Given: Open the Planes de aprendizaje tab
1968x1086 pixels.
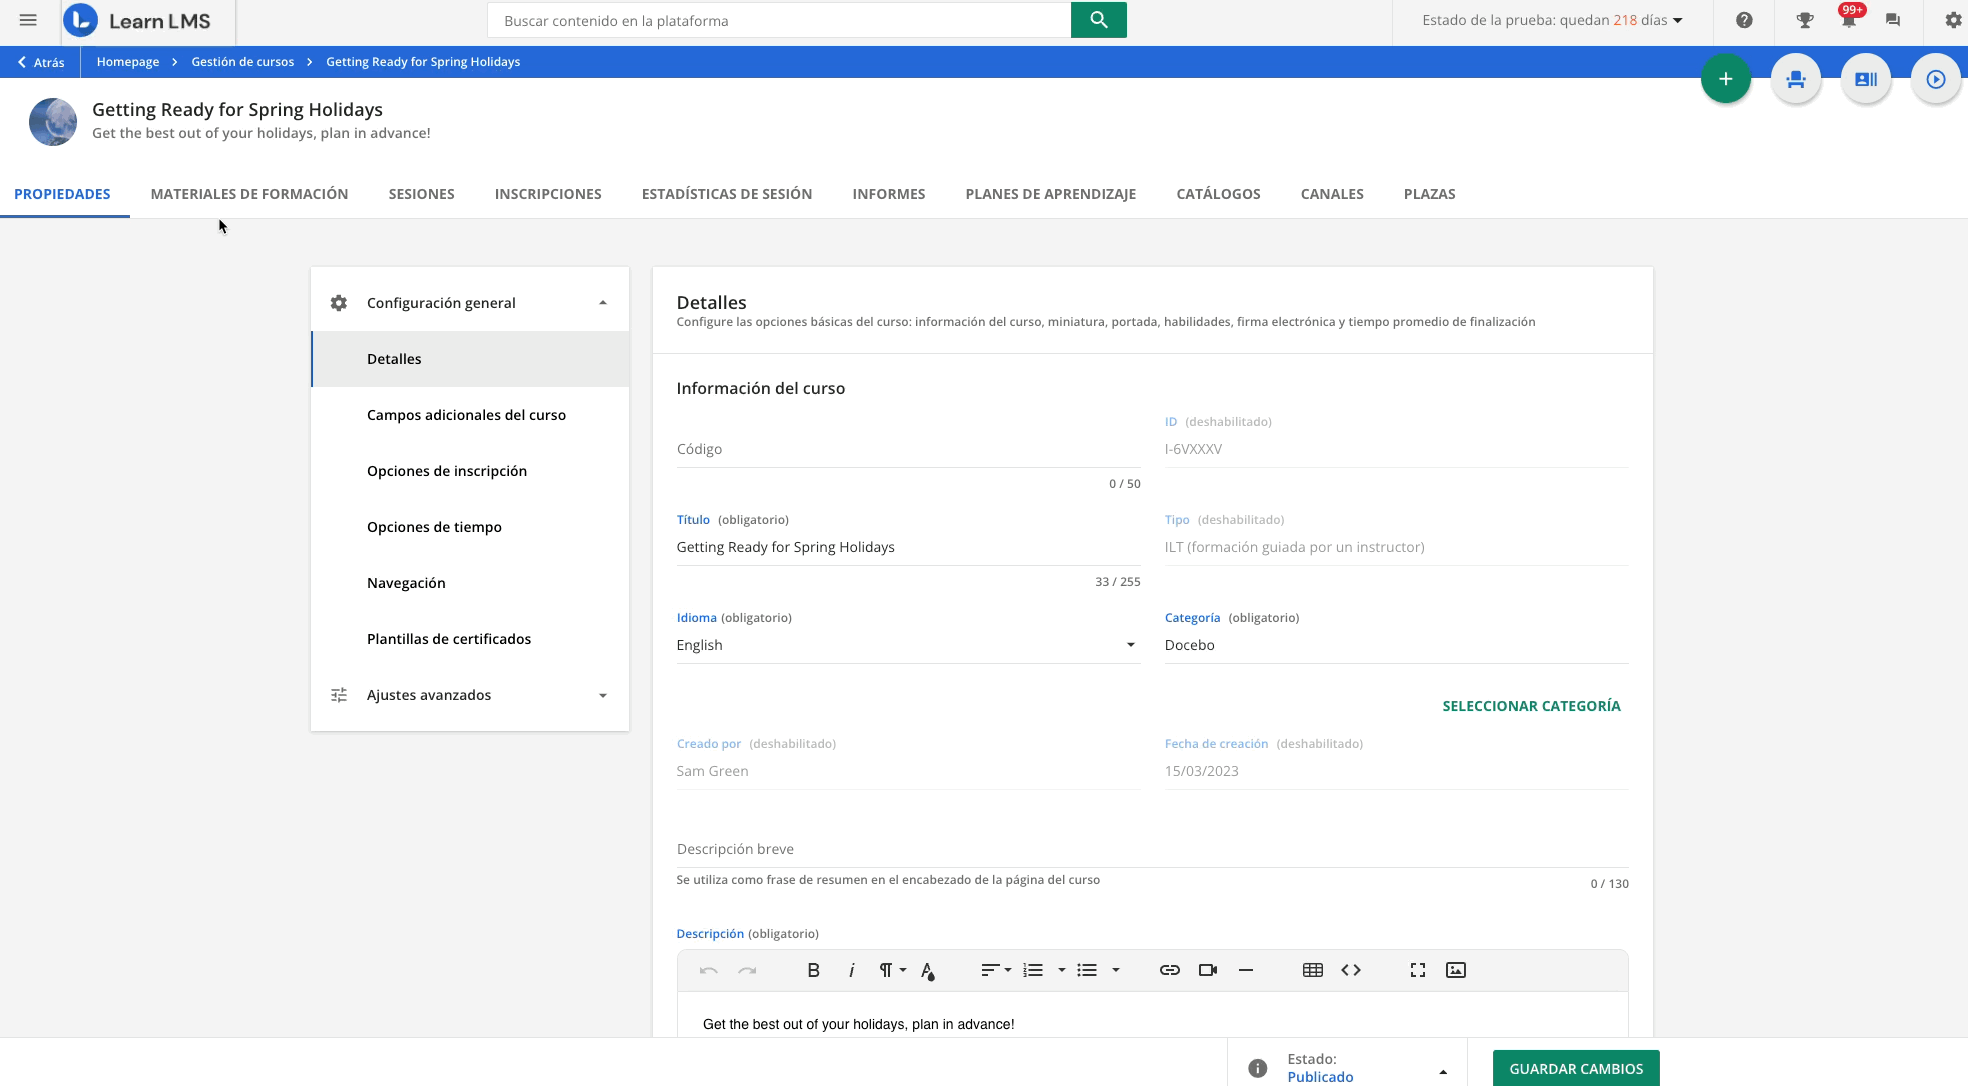Looking at the screenshot, I should [x=1050, y=194].
